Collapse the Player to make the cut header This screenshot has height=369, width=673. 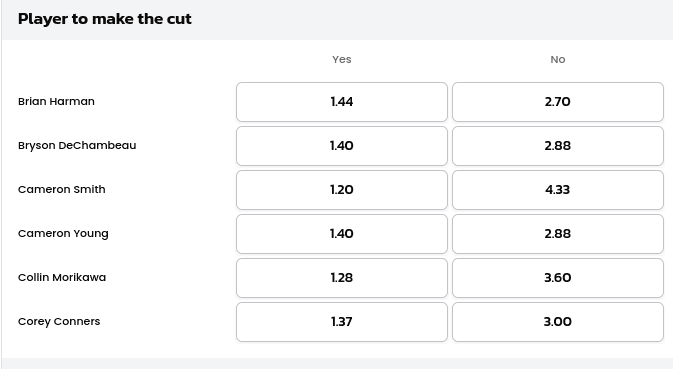tap(337, 19)
